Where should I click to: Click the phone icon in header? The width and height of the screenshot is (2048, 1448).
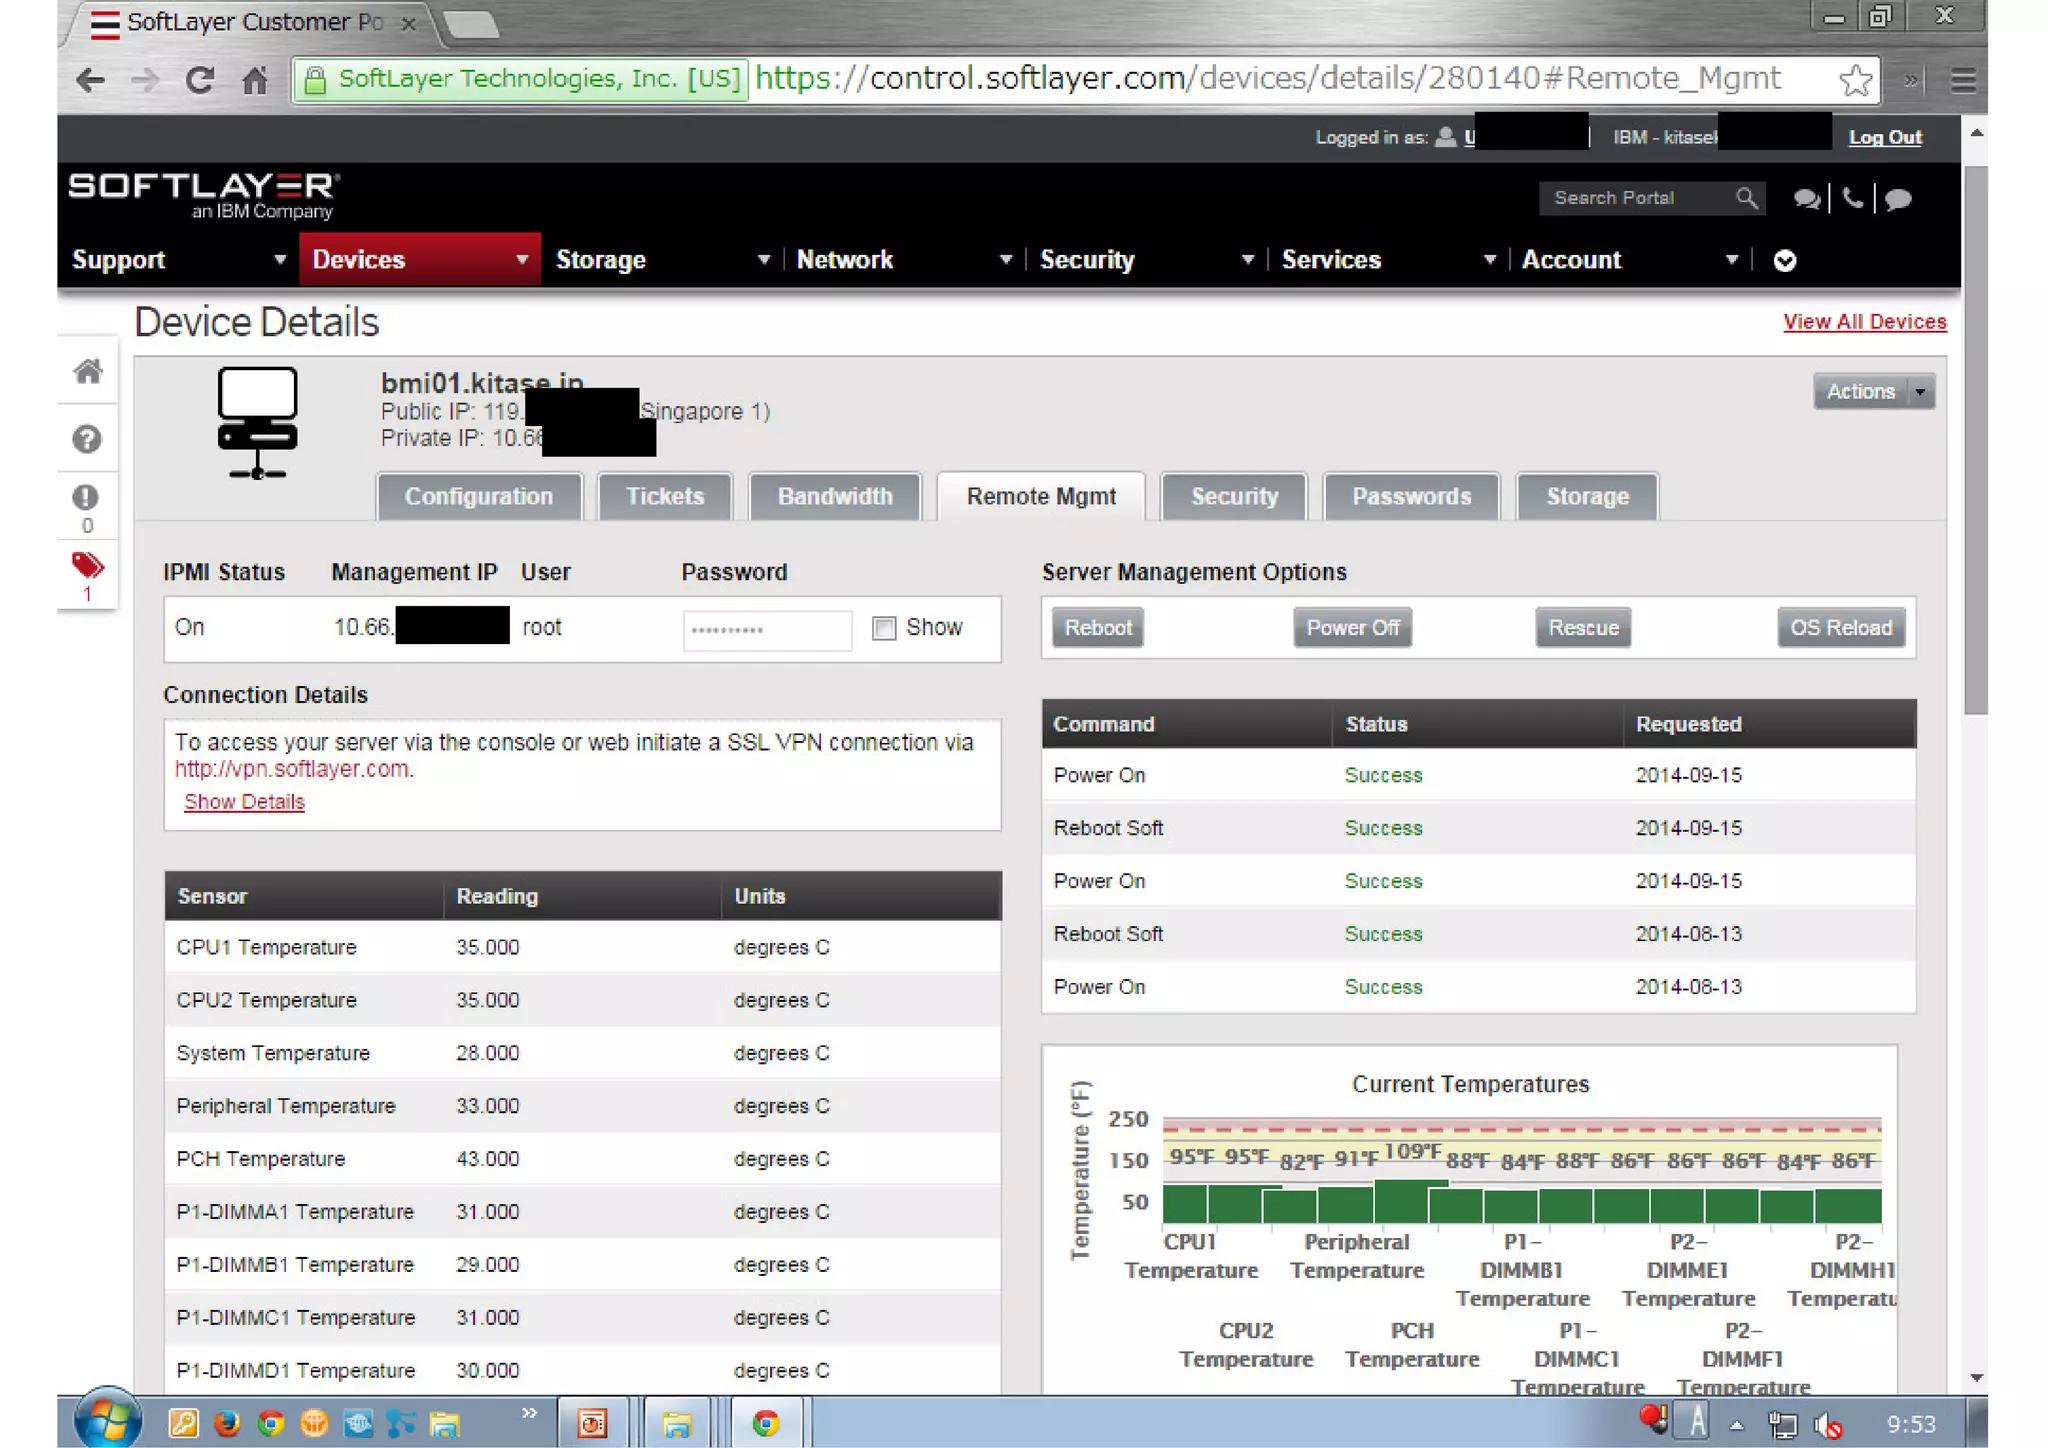pos(1852,198)
